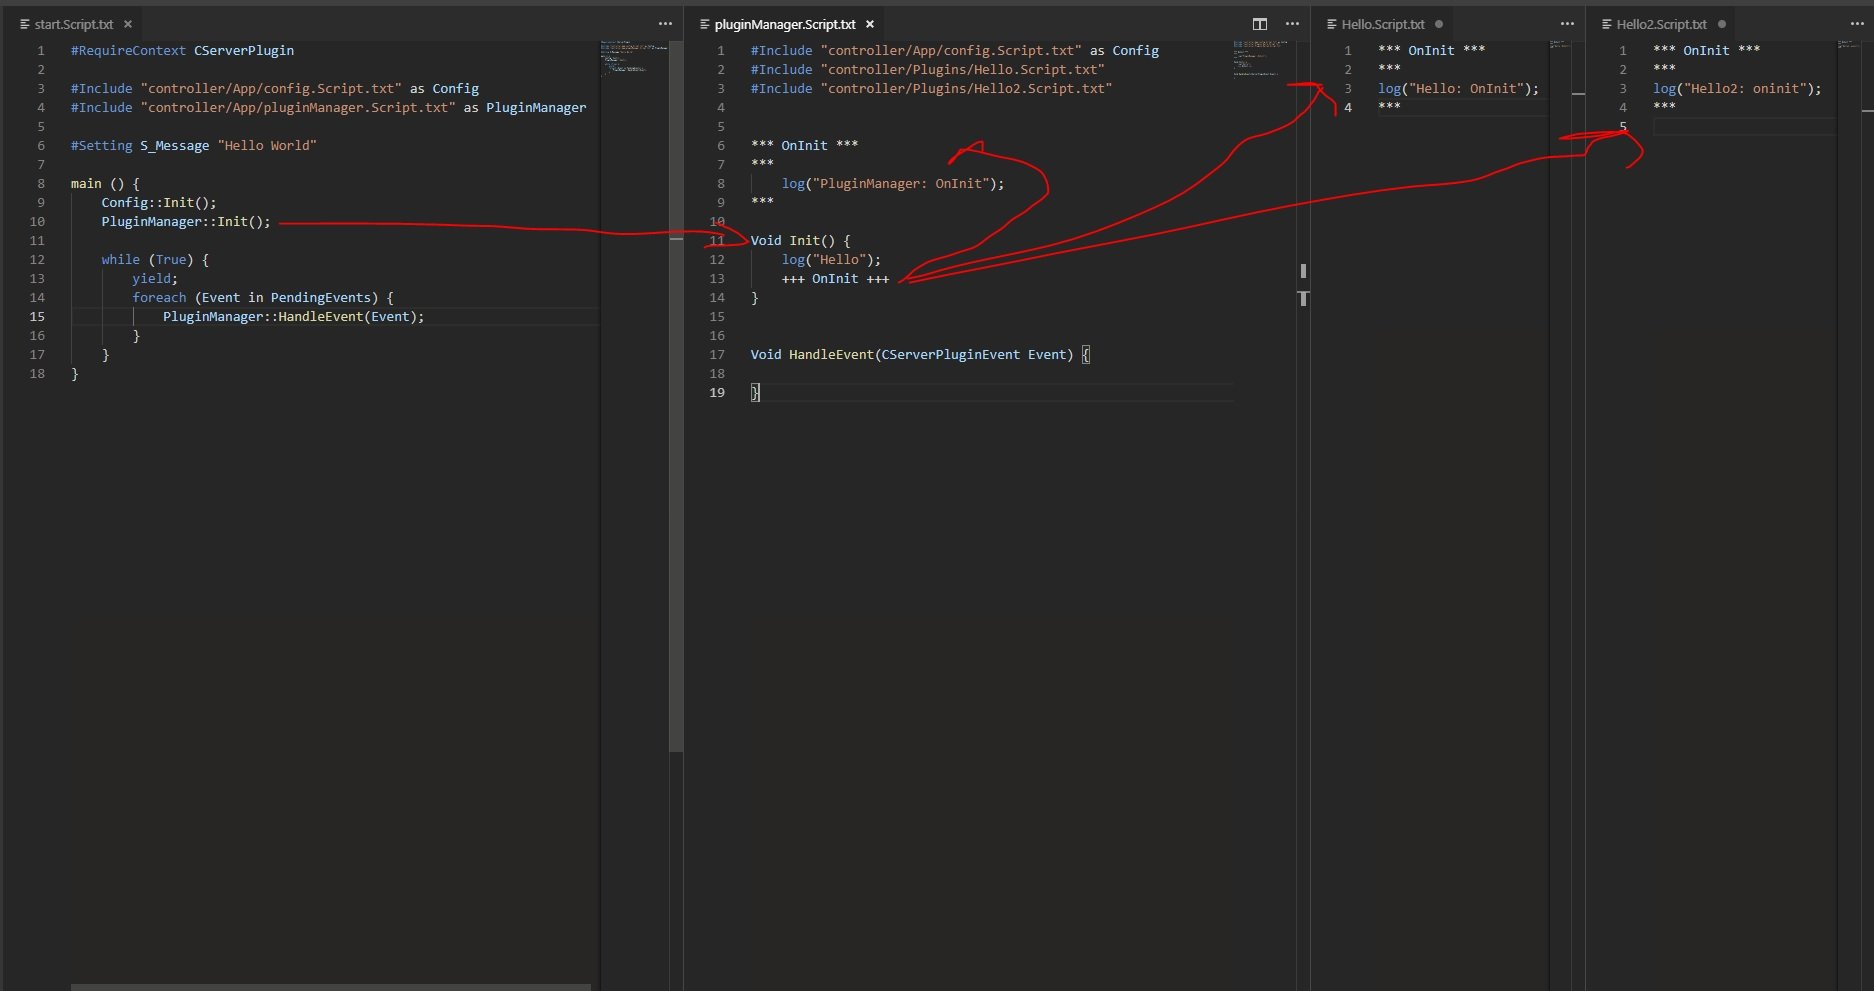Switch to the Hello.Script.txt tab
Screen dimensions: 1874x991
click(x=1383, y=24)
